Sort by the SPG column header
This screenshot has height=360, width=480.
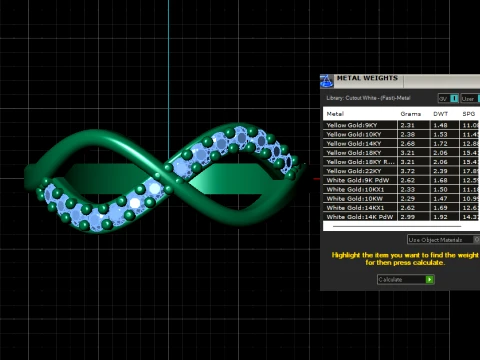(x=469, y=114)
